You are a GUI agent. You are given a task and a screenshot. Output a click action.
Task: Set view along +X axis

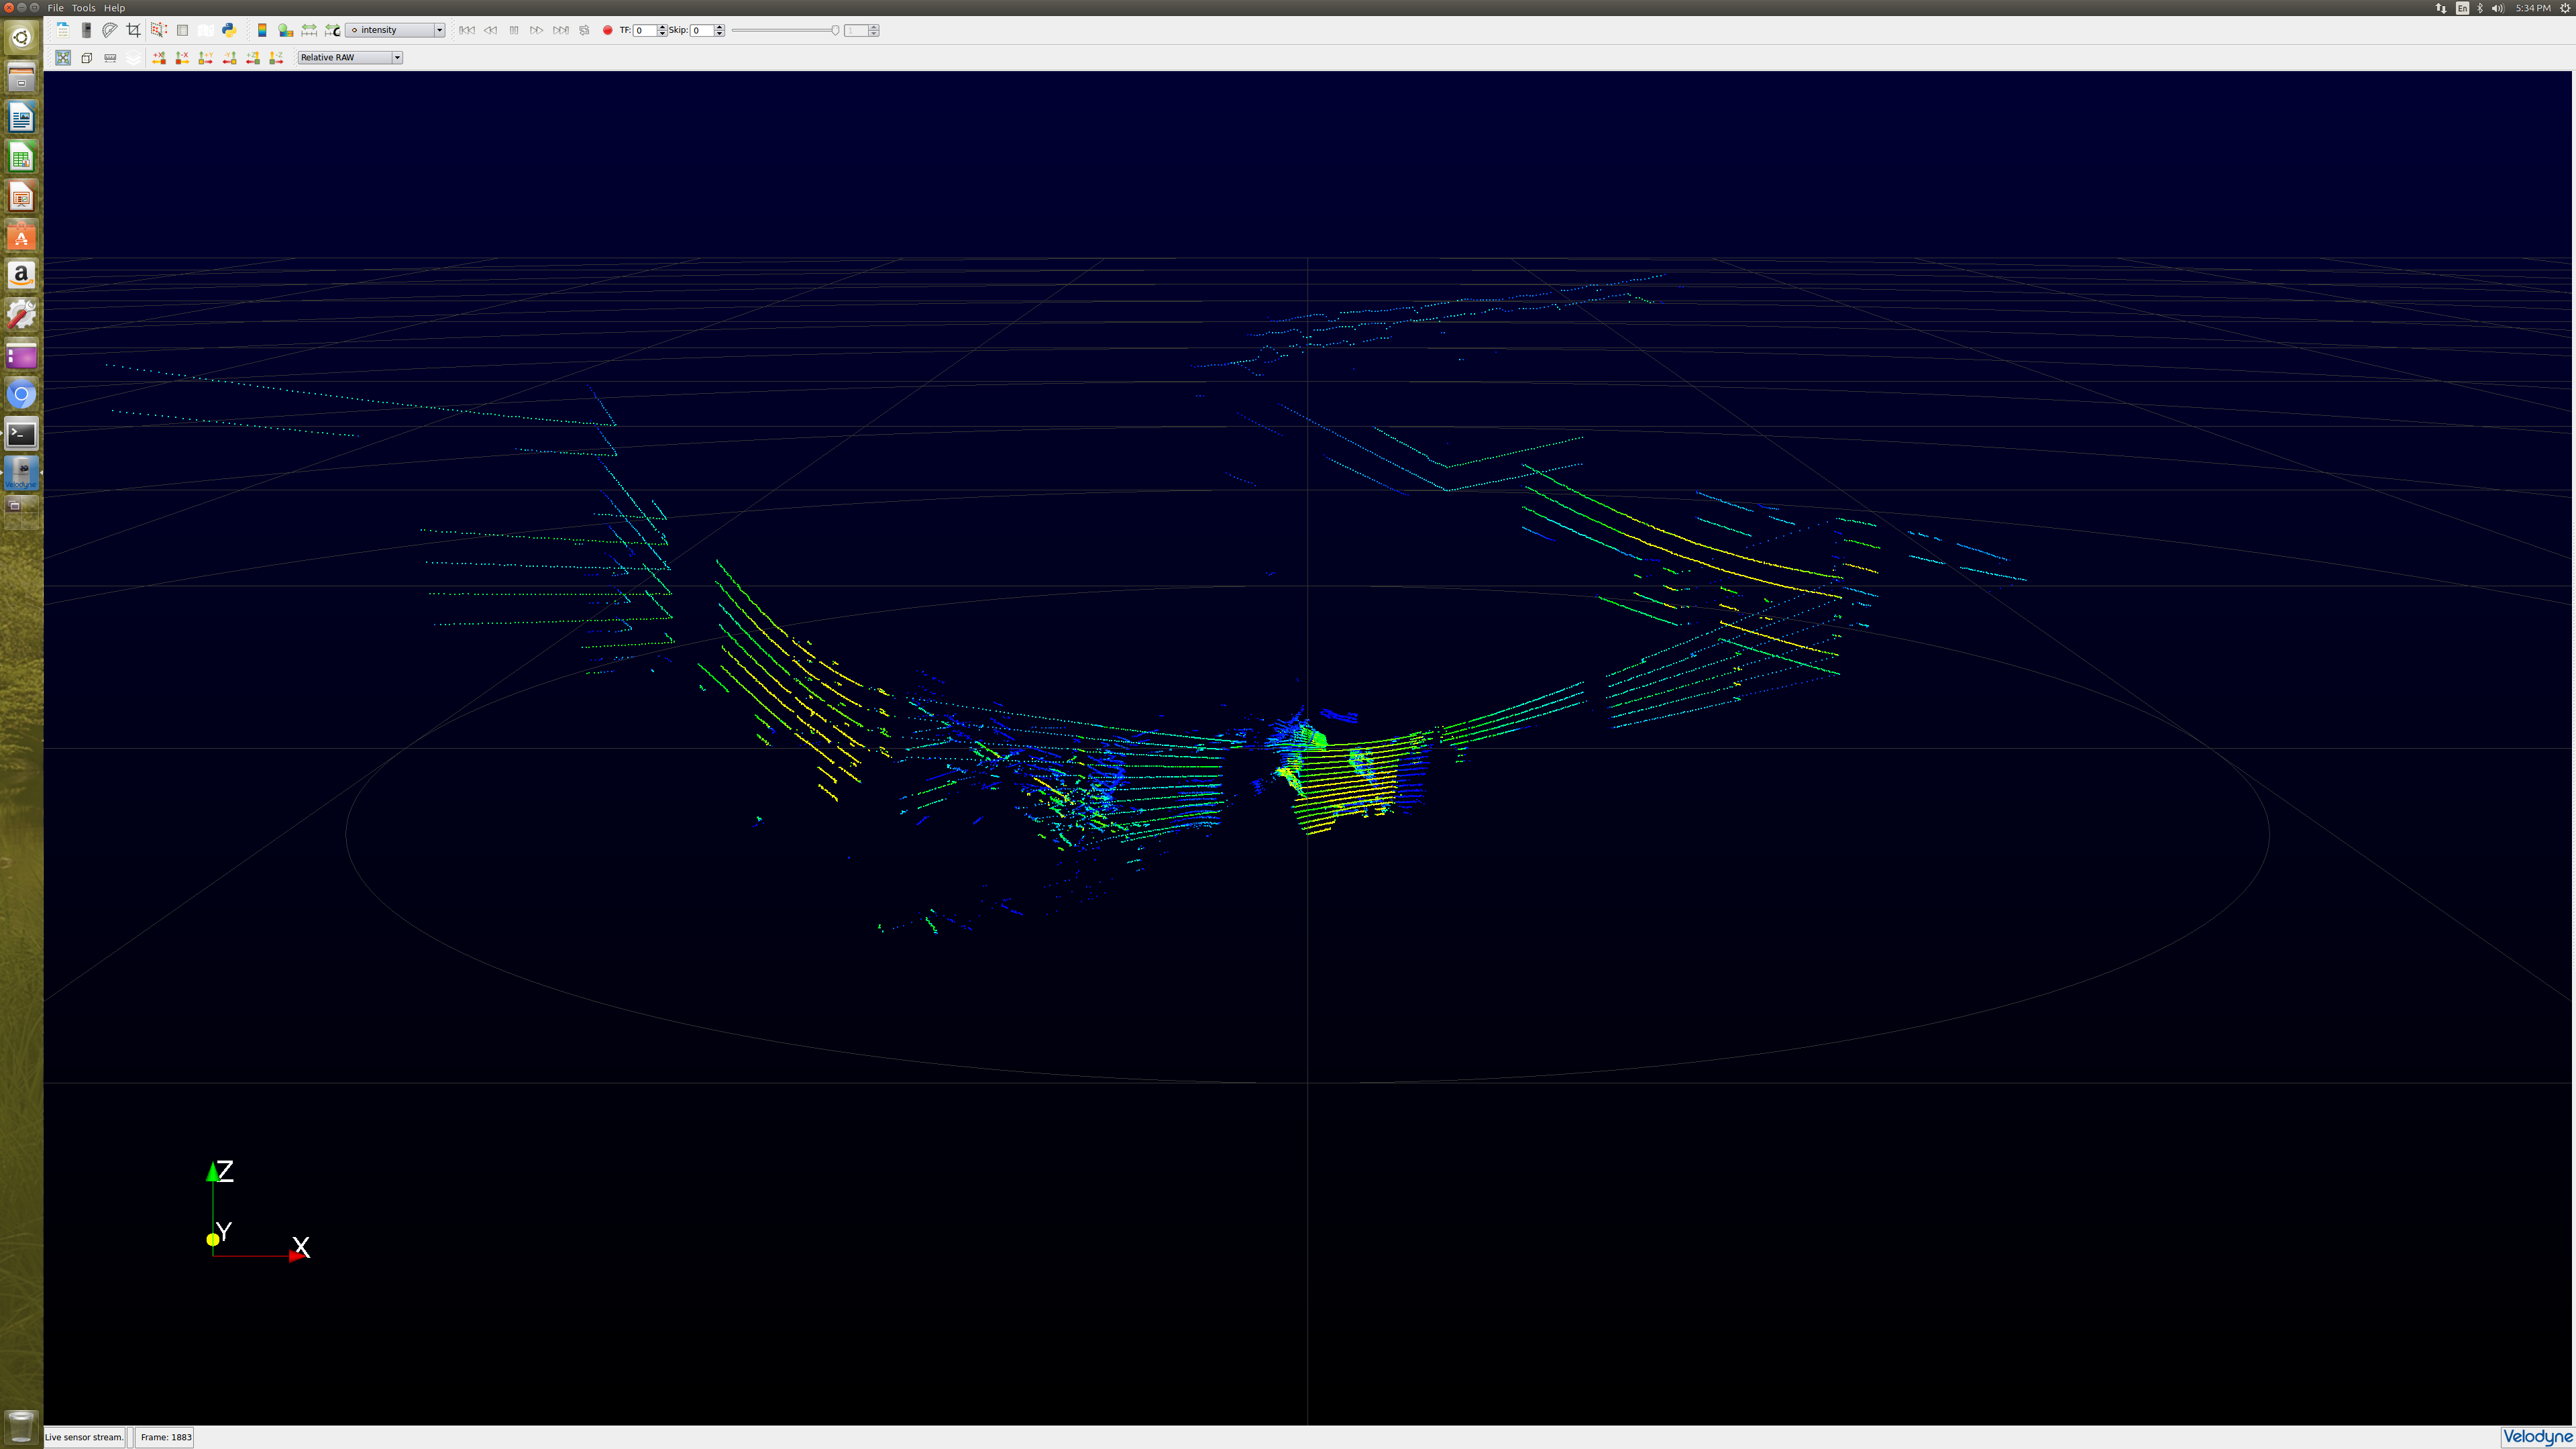159,57
